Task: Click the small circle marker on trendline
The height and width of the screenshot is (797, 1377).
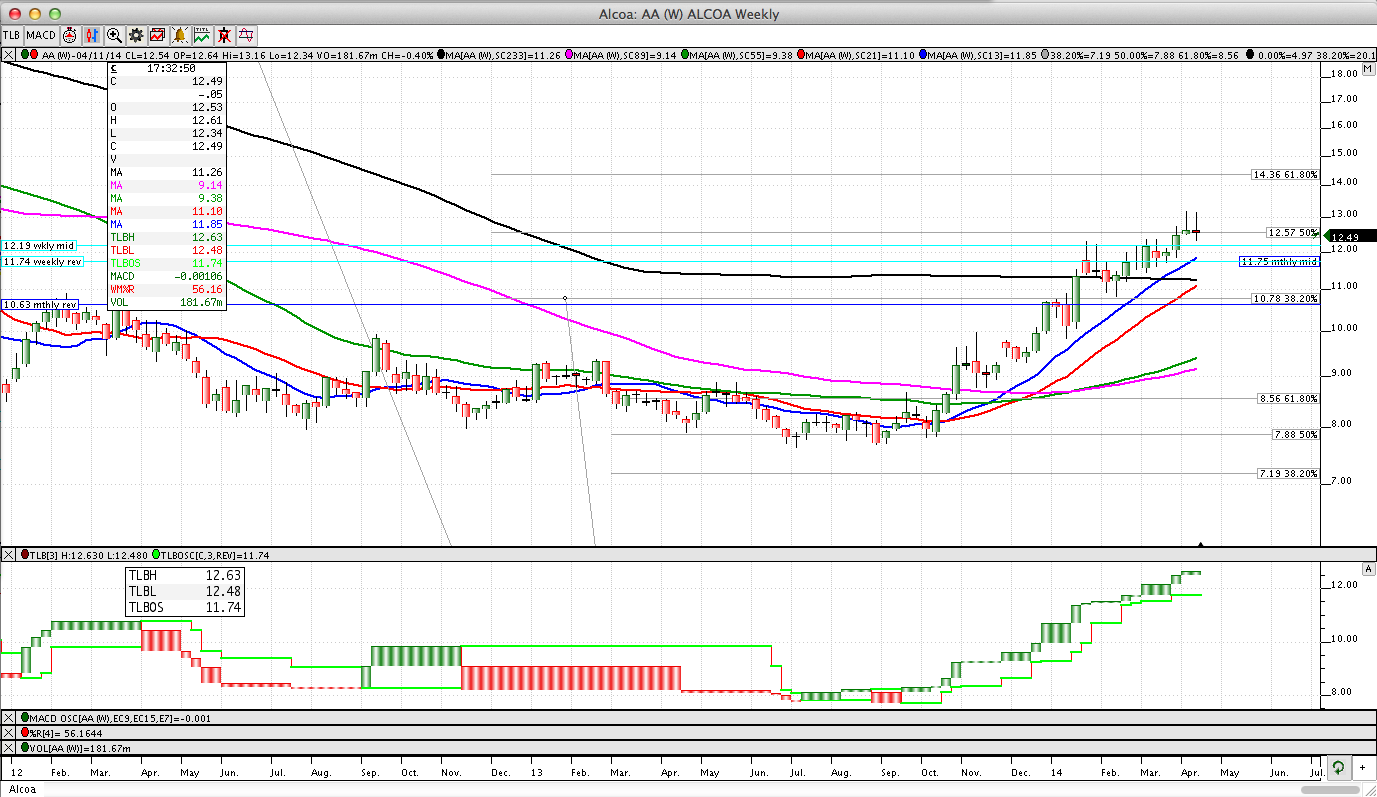Action: click(566, 298)
